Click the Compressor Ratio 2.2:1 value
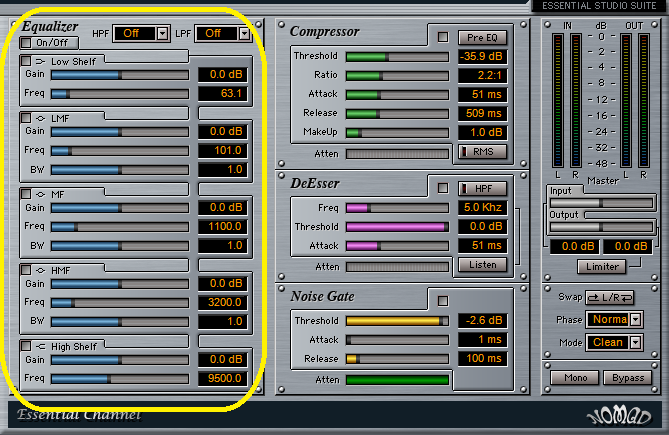Viewport: 669px width, 435px height. (x=483, y=75)
